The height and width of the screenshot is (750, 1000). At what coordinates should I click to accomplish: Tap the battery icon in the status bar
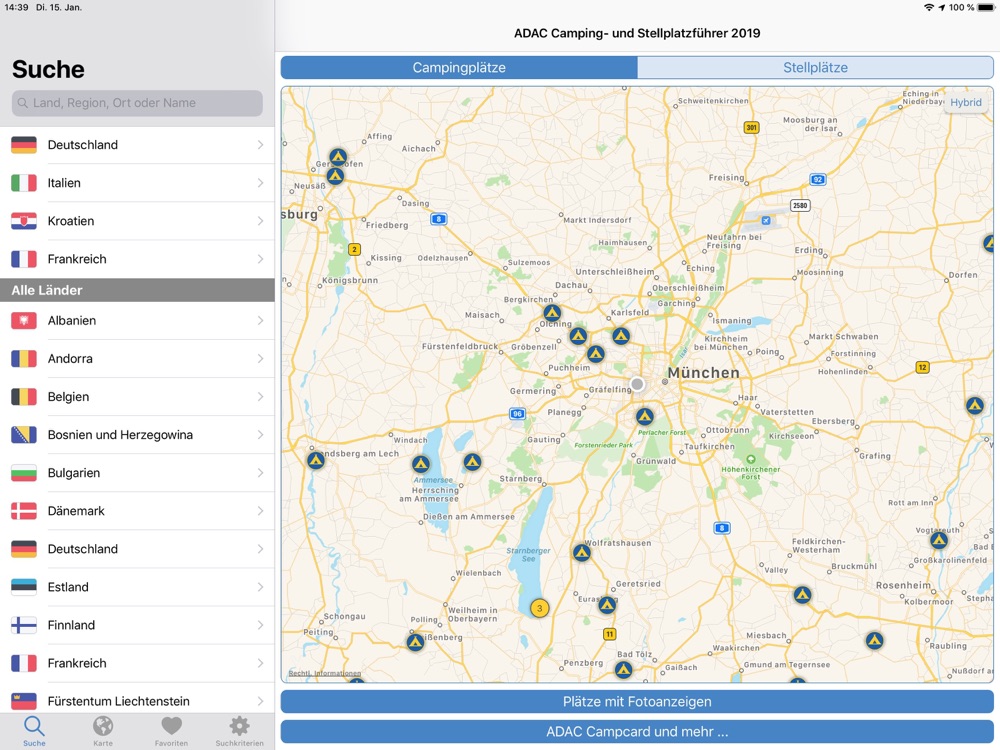(986, 8)
